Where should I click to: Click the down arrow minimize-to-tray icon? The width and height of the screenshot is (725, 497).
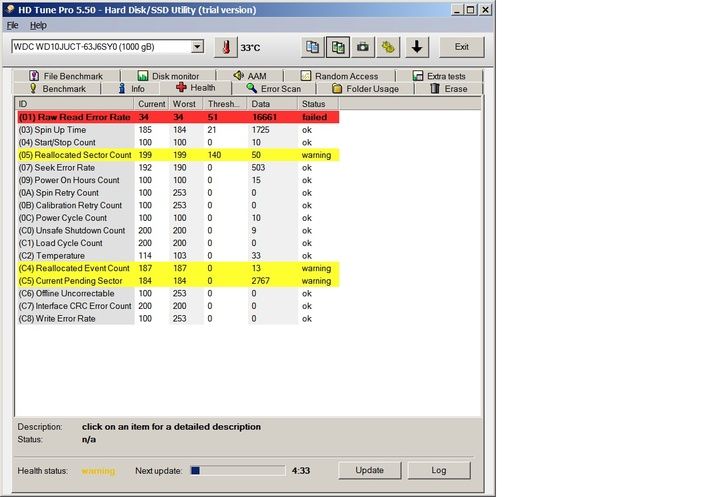417,47
